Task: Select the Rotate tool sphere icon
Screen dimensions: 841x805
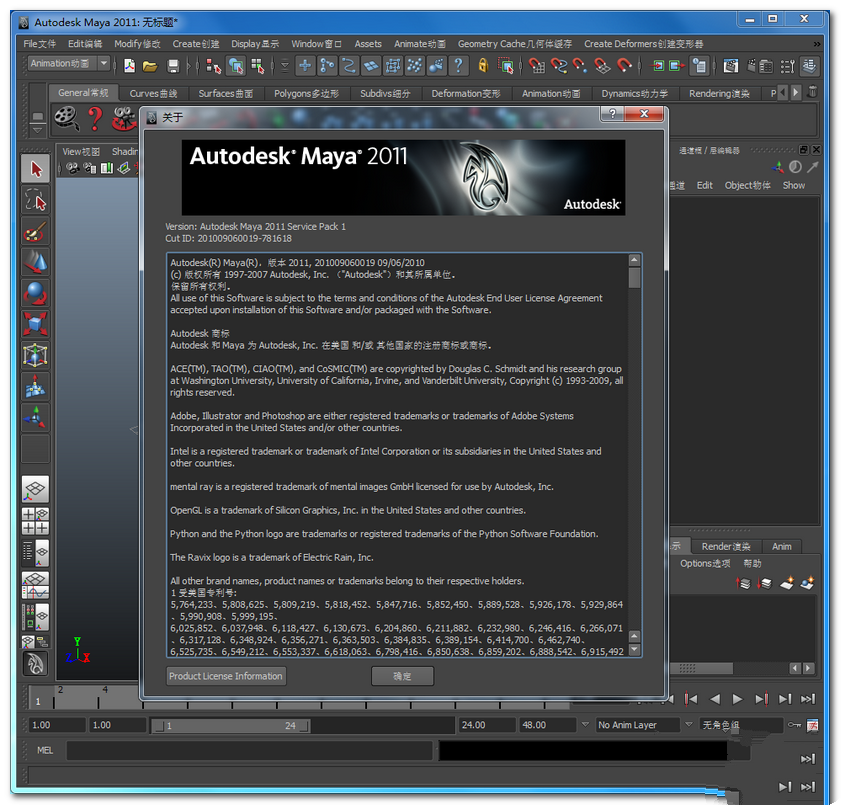Action: point(35,293)
